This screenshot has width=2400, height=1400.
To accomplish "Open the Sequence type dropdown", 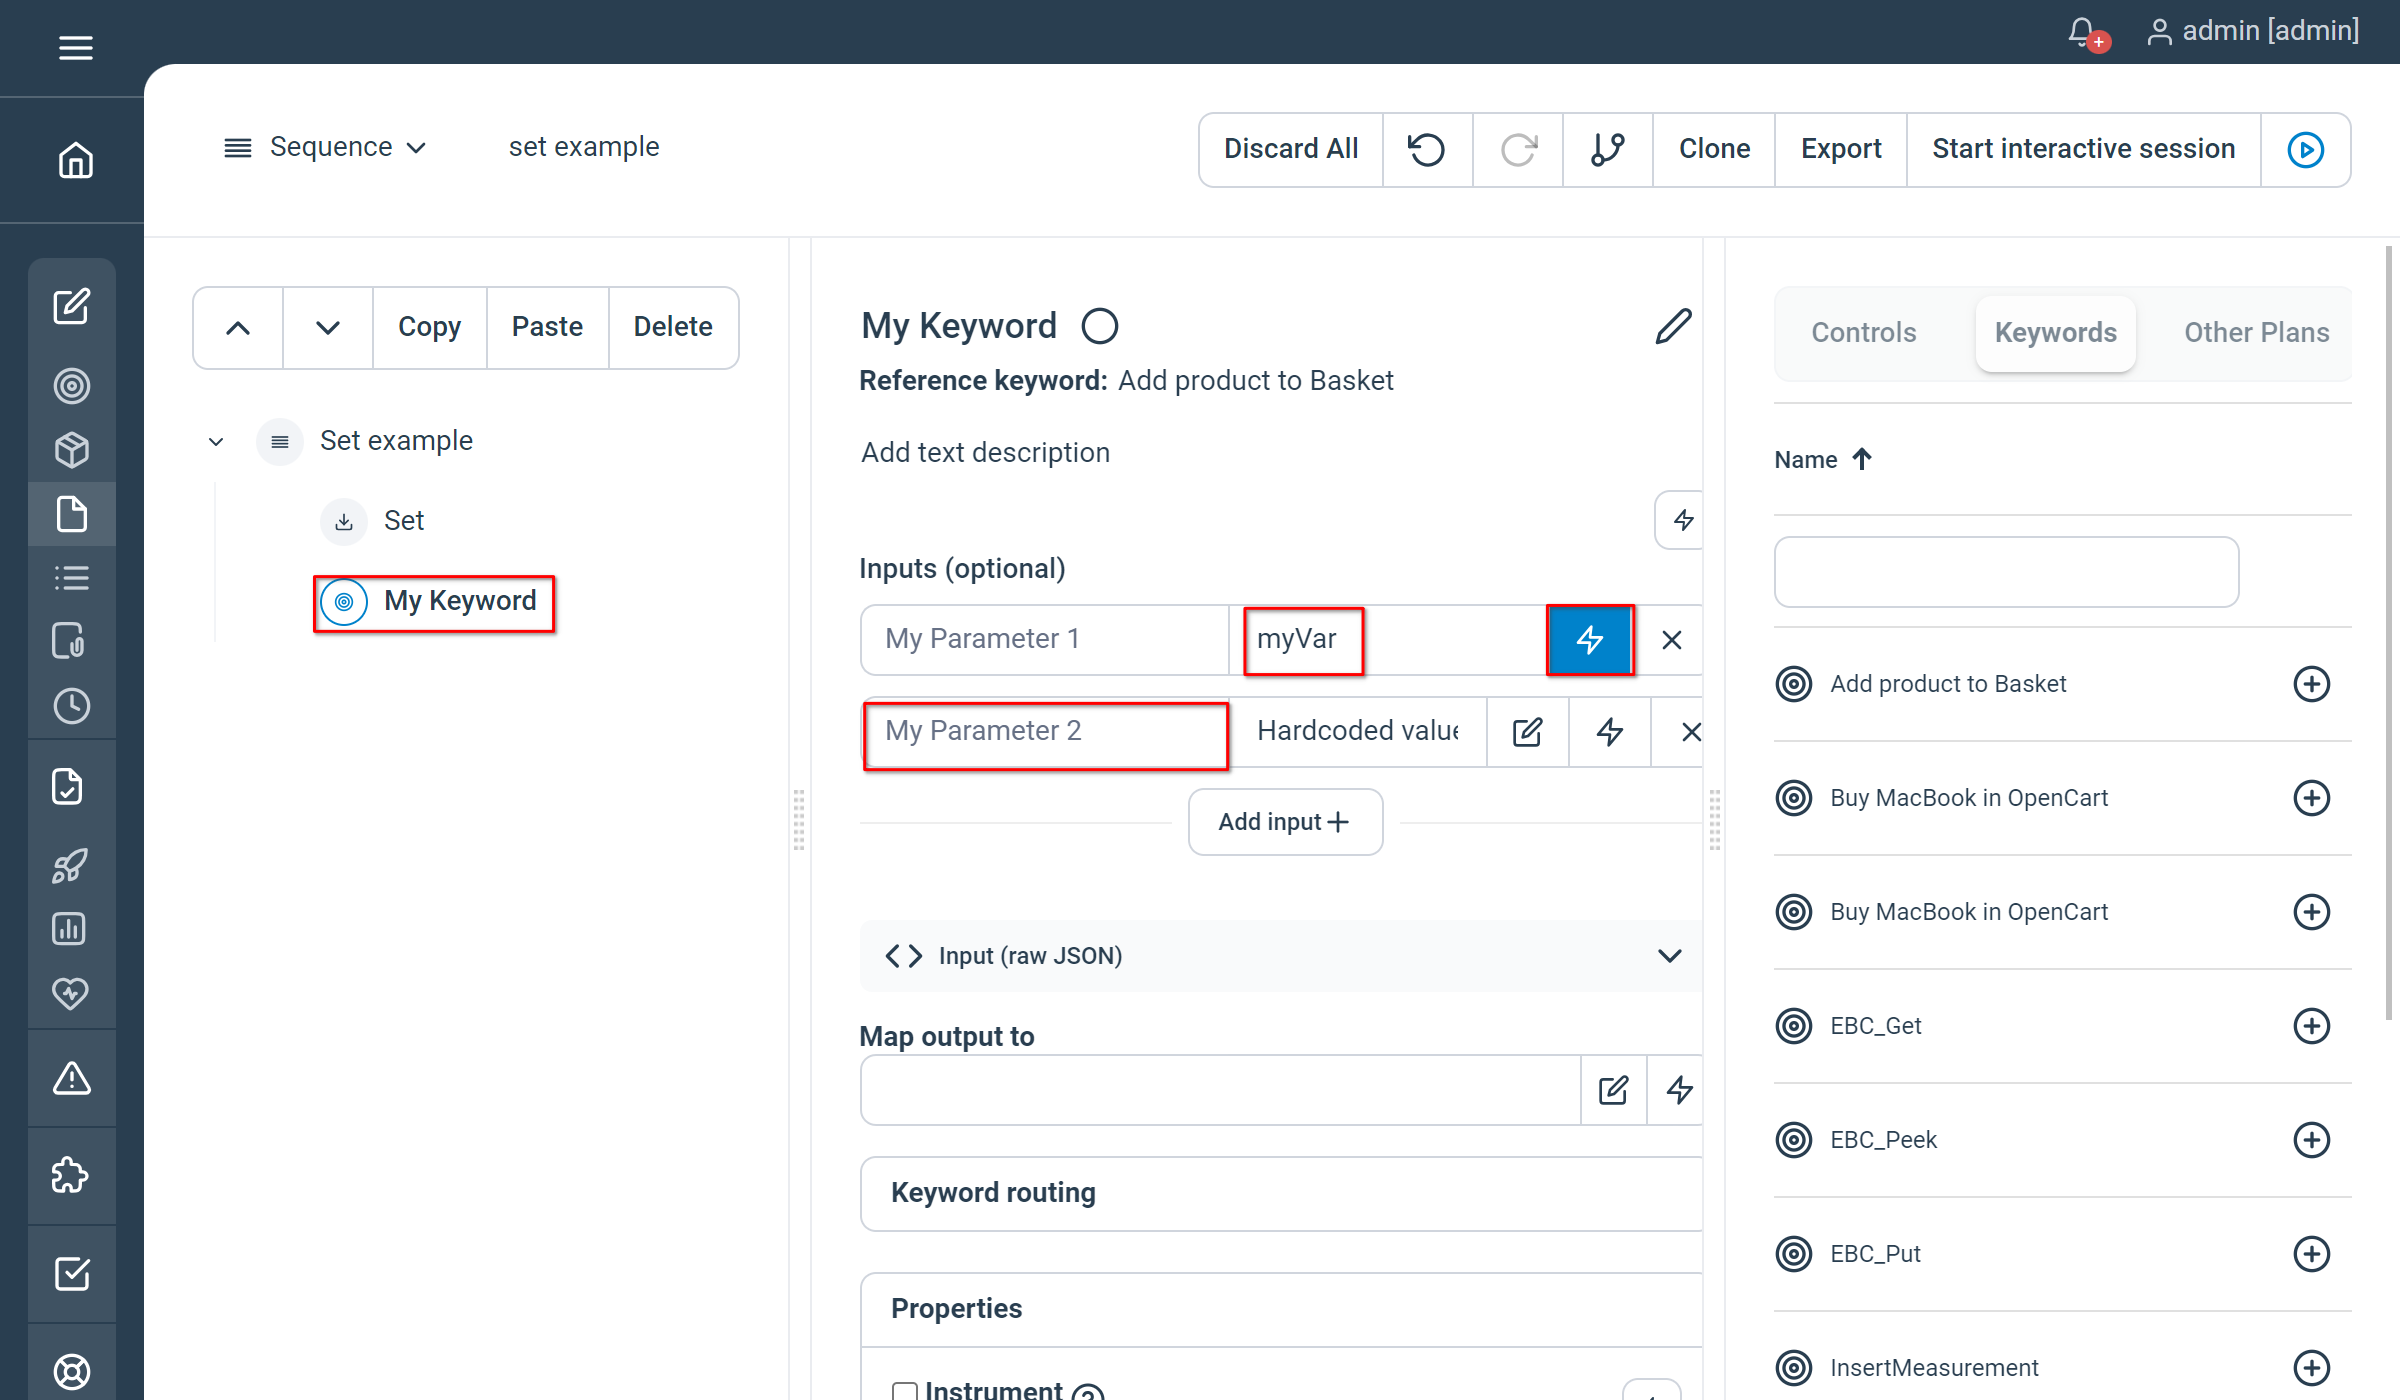I will point(417,147).
